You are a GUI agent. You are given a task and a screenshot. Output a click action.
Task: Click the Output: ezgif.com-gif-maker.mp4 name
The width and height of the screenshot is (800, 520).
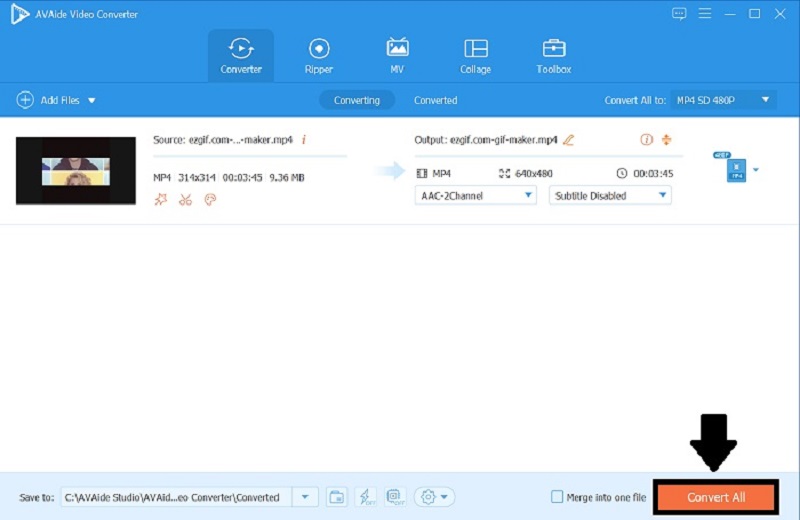(486, 140)
